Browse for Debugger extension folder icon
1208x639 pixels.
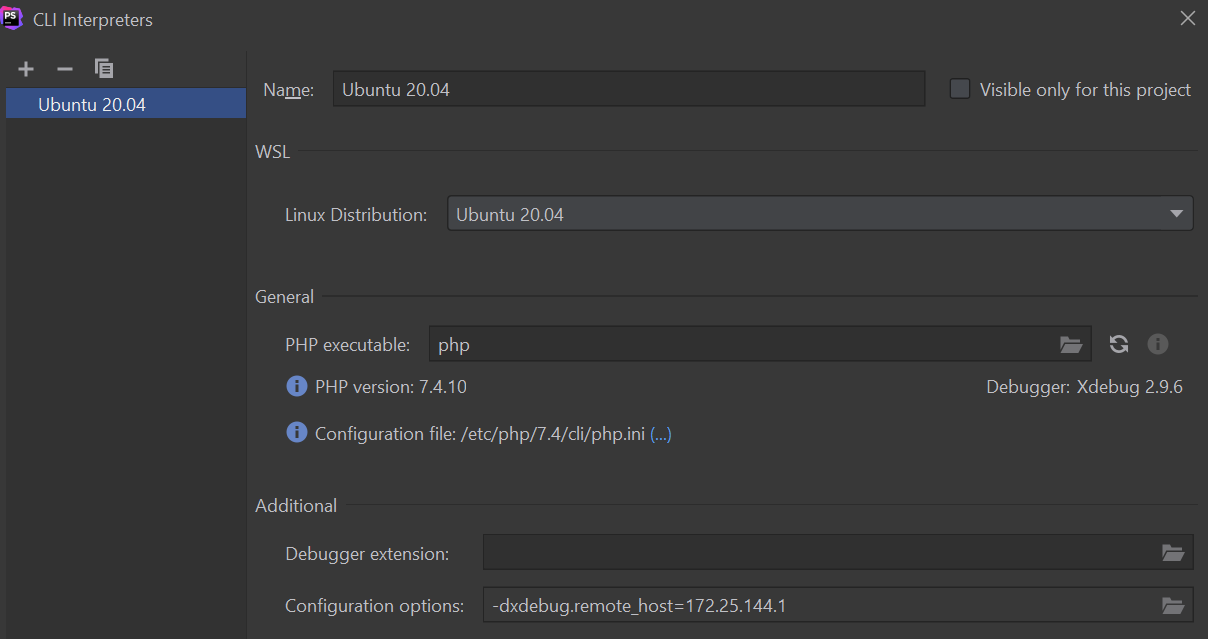[1173, 553]
